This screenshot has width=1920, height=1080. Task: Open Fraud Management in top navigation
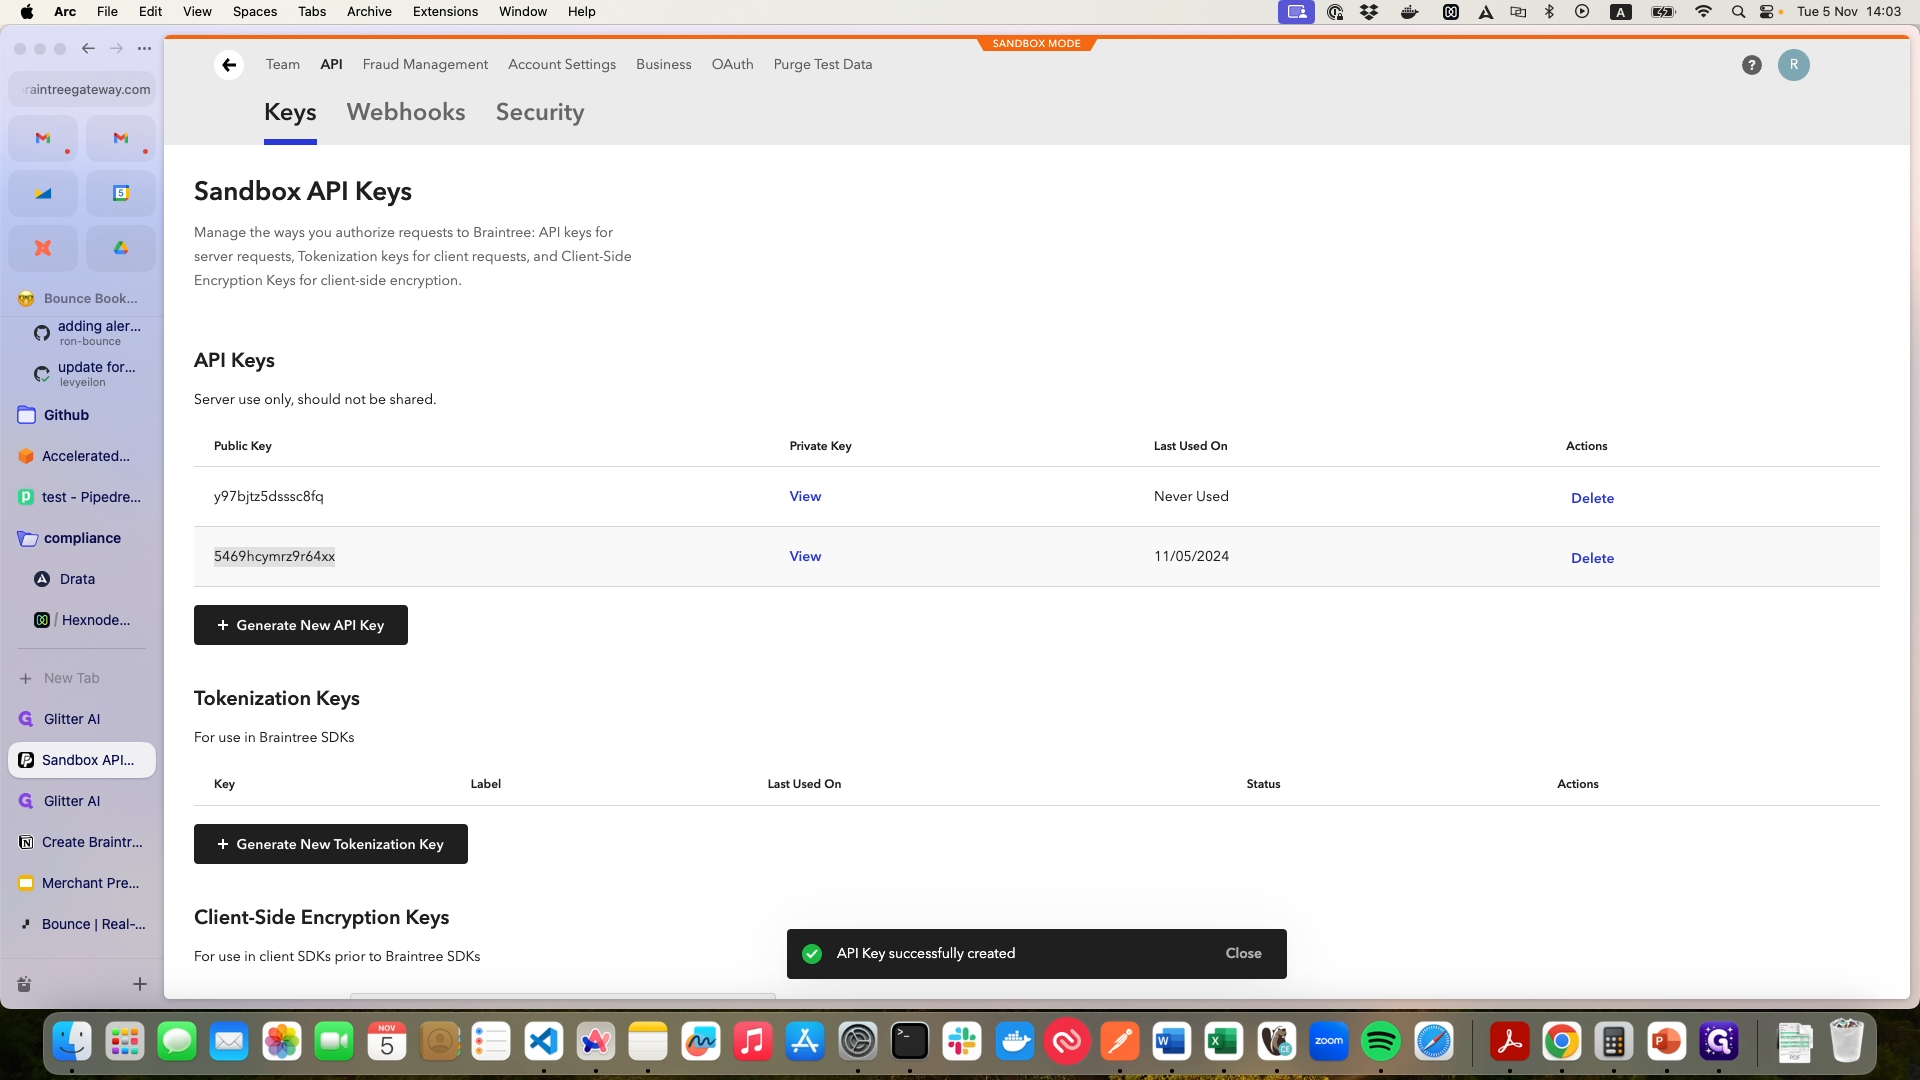click(x=425, y=64)
